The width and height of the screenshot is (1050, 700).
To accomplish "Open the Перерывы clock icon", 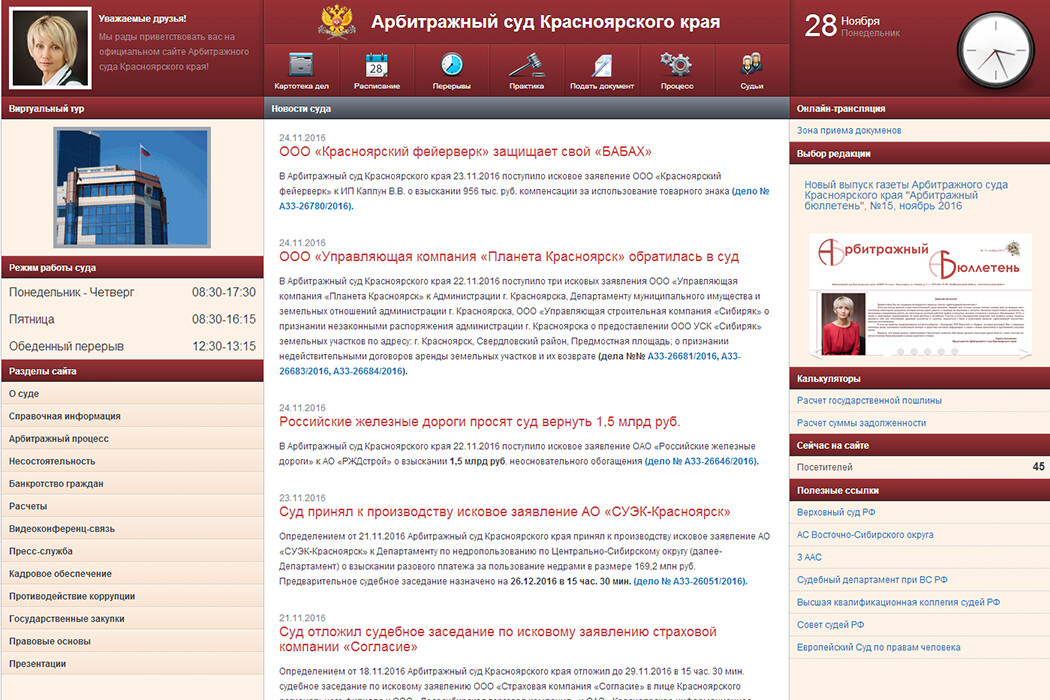I will tap(451, 65).
